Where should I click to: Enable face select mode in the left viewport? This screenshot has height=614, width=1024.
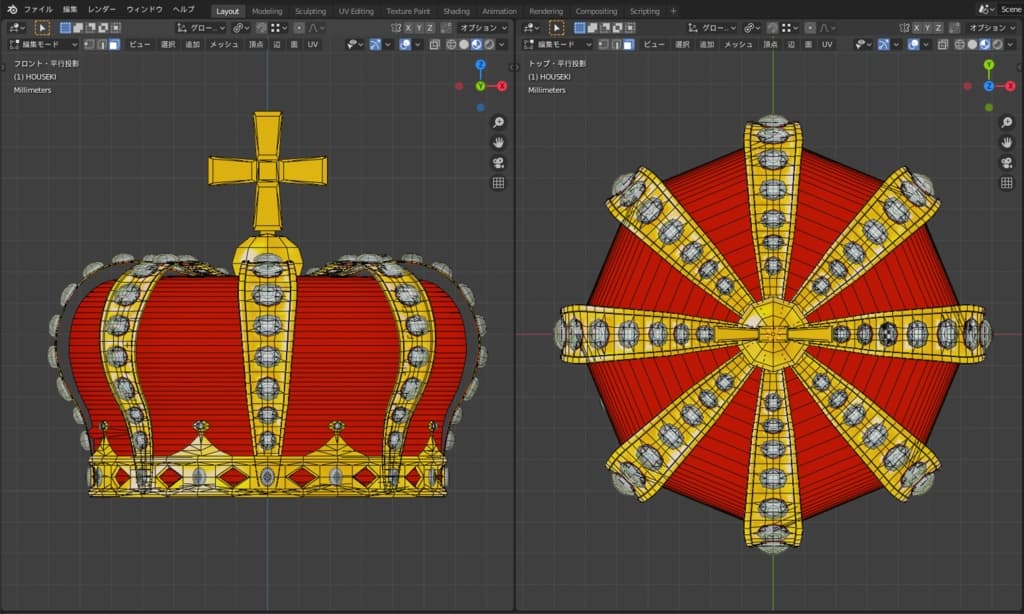[114, 44]
